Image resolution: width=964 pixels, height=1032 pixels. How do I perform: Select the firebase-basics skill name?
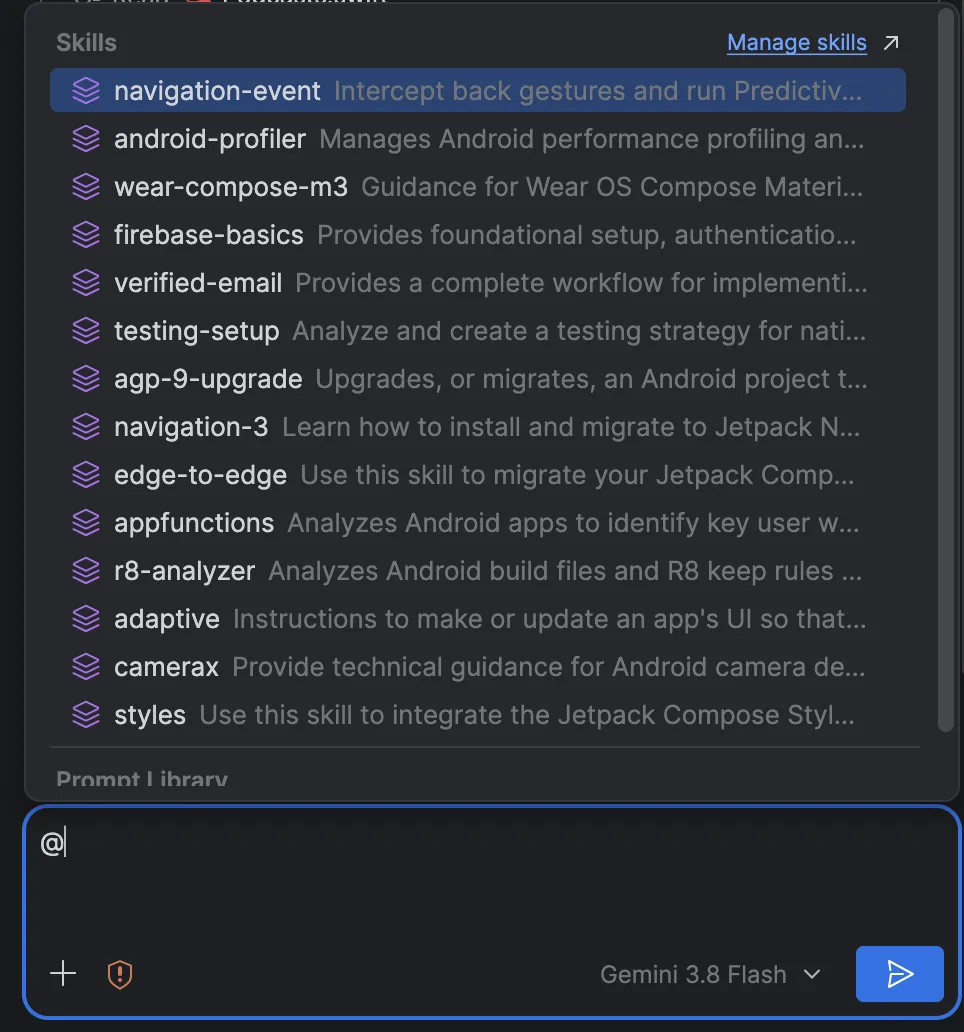[209, 235]
